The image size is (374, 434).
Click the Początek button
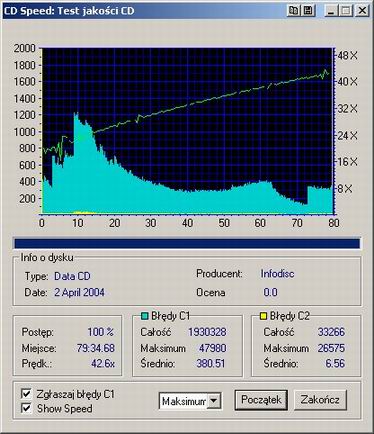[x=261, y=400]
